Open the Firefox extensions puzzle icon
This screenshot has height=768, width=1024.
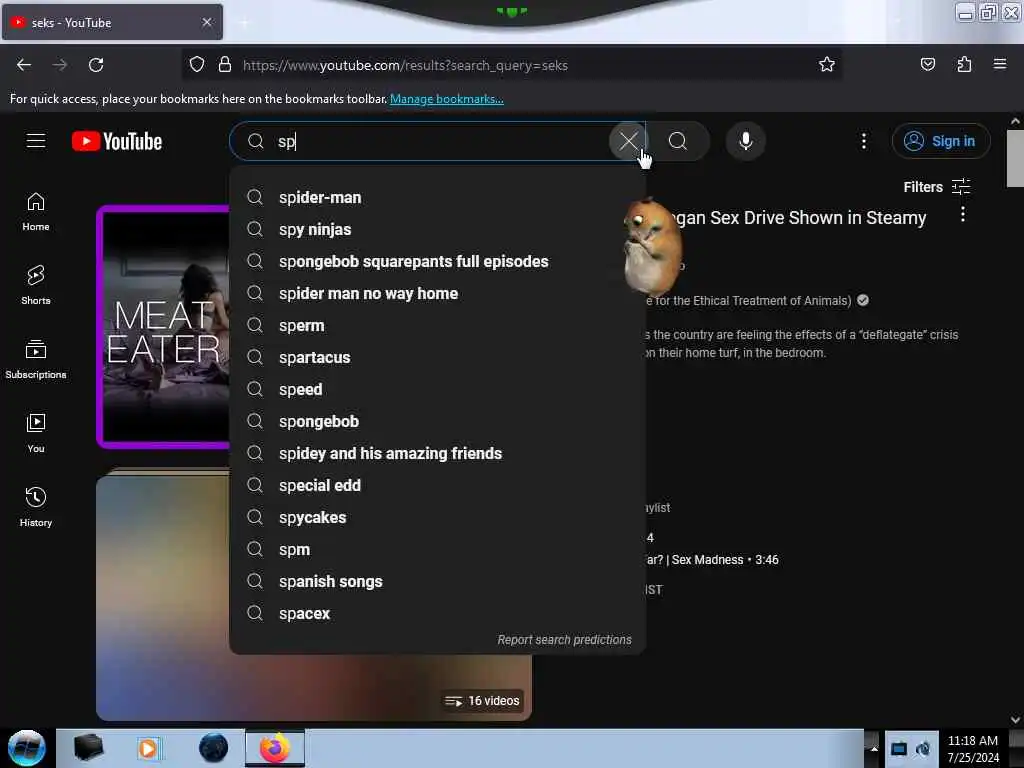pyautogui.click(x=964, y=65)
